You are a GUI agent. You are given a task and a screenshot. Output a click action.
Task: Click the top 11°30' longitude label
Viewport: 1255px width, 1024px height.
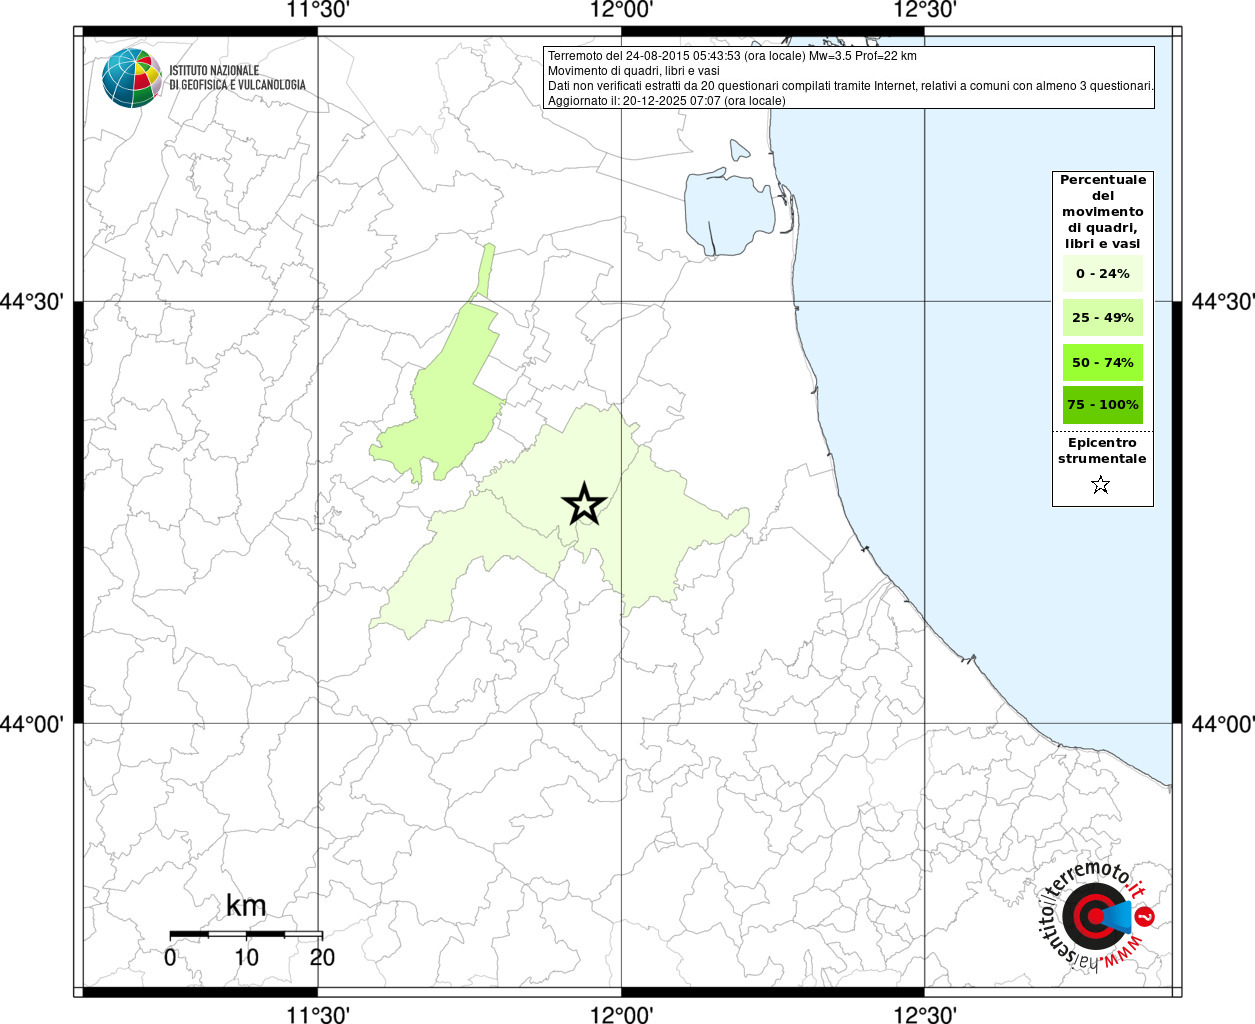[x=318, y=10]
